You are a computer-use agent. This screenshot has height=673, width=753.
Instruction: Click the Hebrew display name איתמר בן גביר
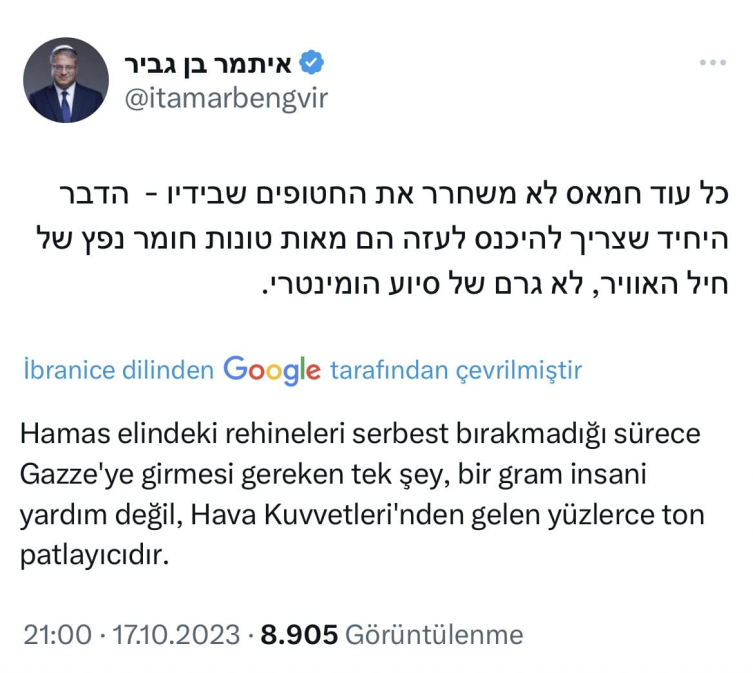(x=209, y=63)
